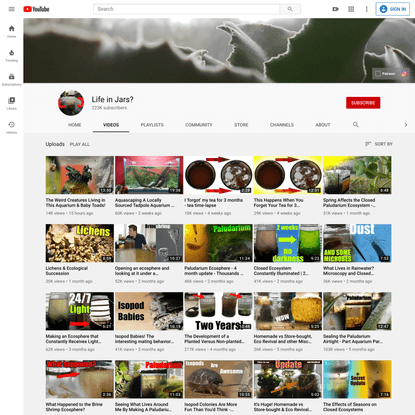Click the Sign In button
415x415 pixels.
click(393, 9)
